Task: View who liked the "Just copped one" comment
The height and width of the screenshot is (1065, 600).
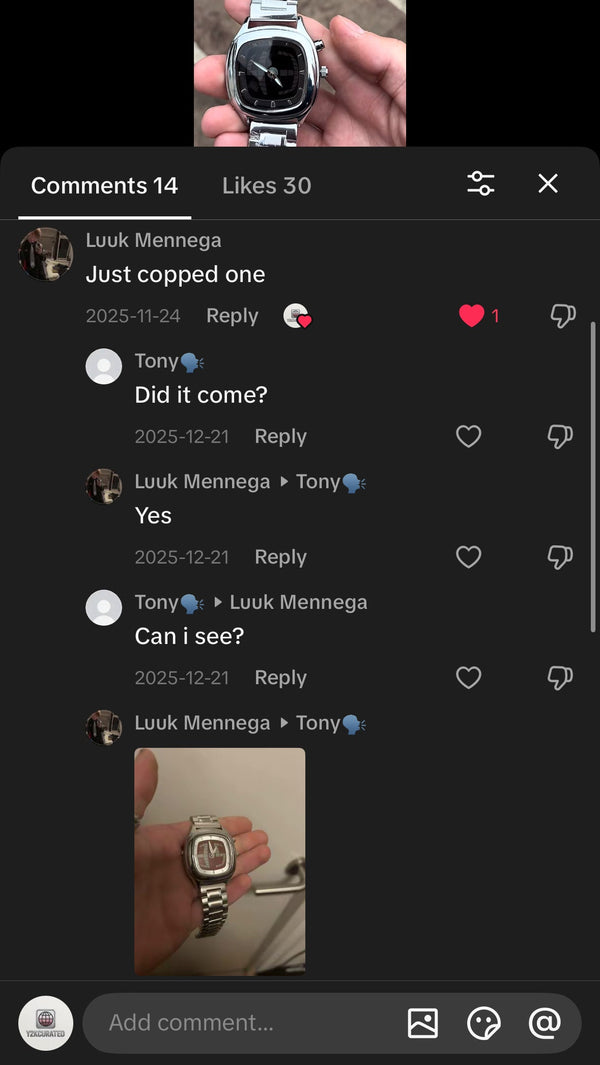Action: [296, 316]
